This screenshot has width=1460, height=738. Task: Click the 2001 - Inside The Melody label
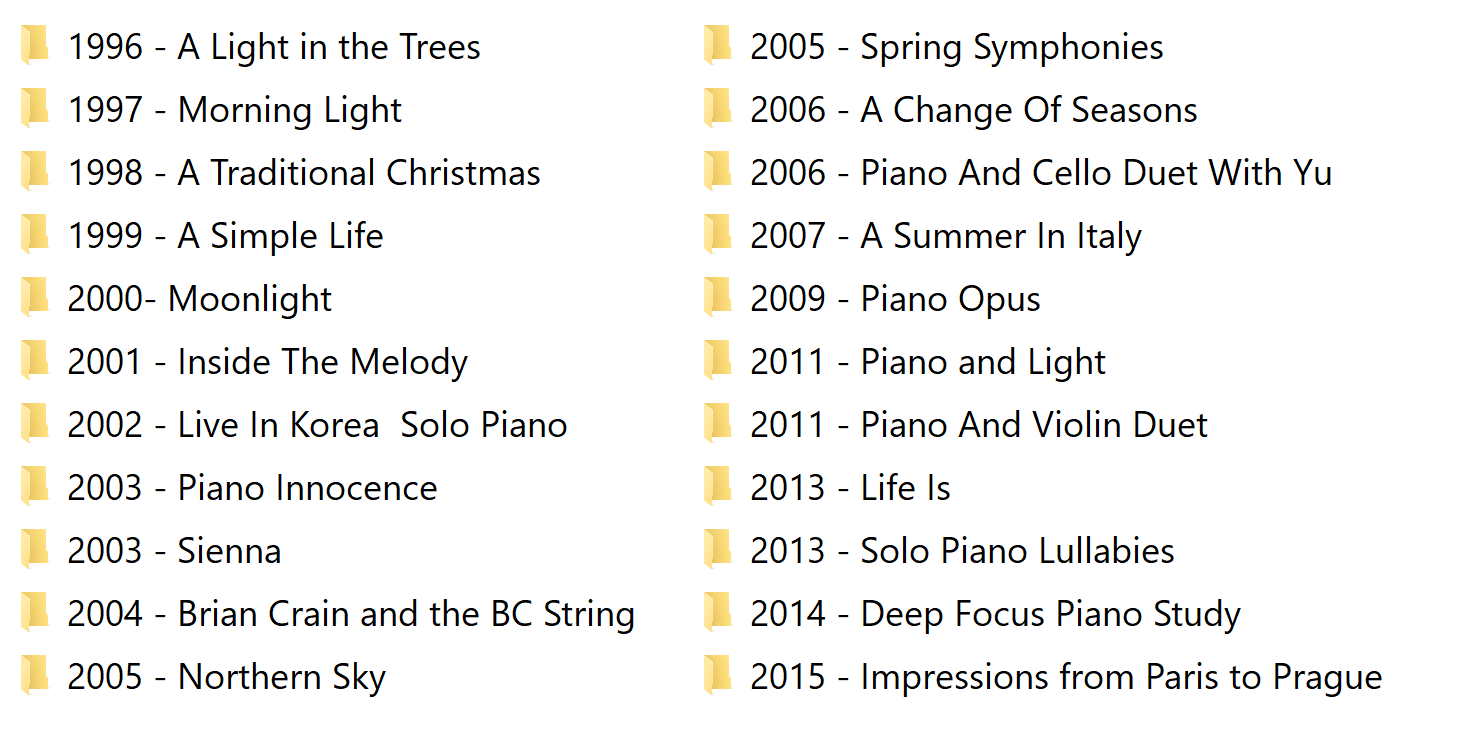point(267,362)
